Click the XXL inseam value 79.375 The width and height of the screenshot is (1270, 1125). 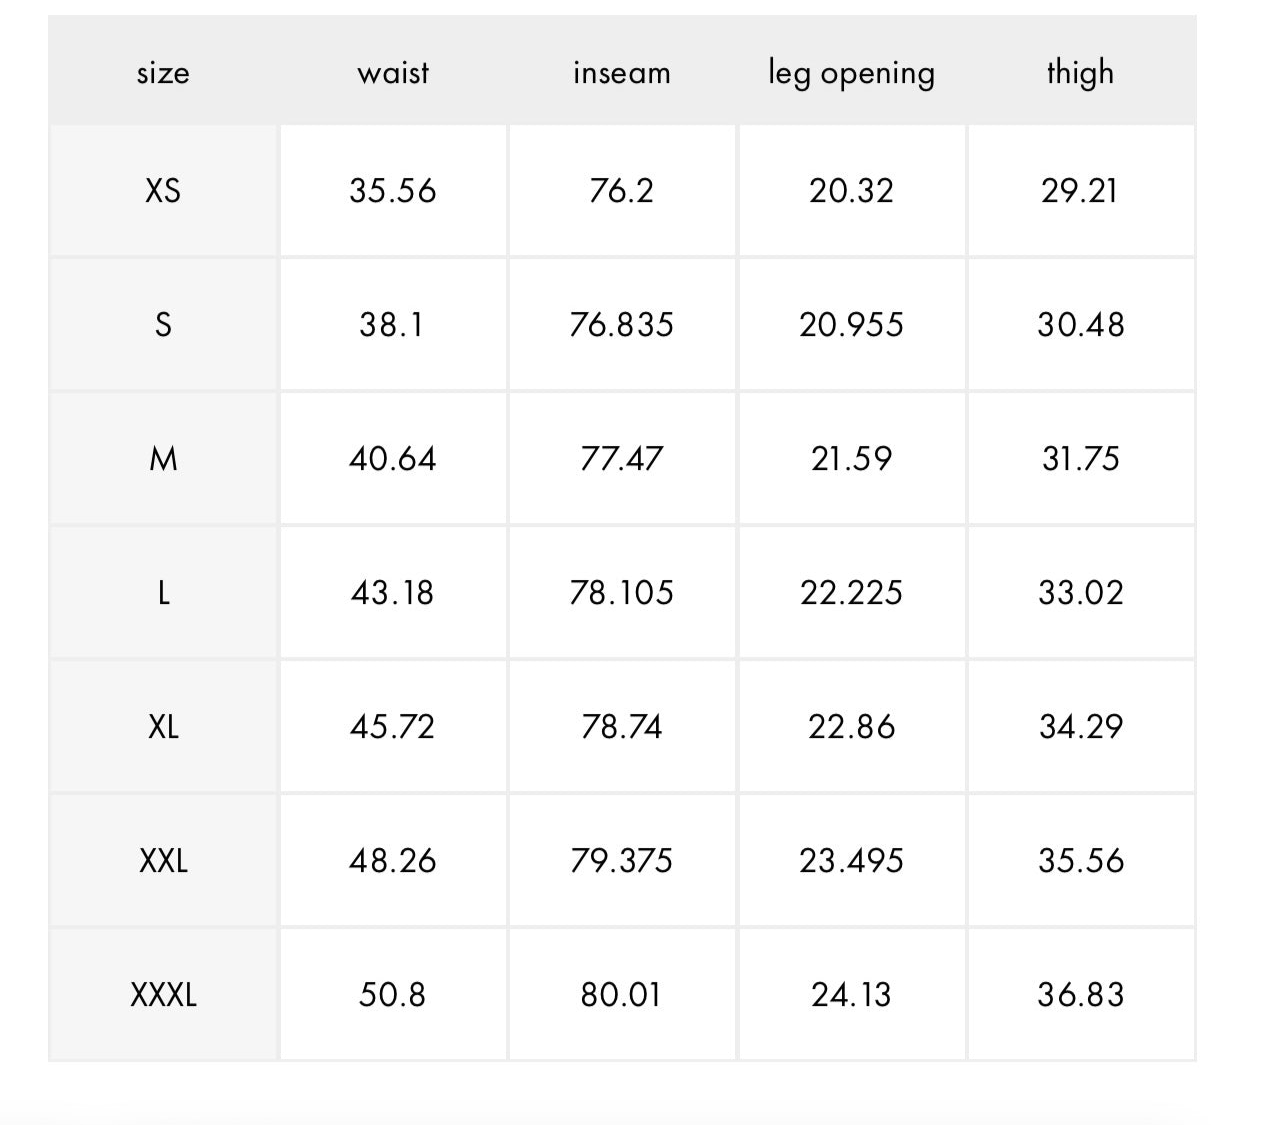621,860
